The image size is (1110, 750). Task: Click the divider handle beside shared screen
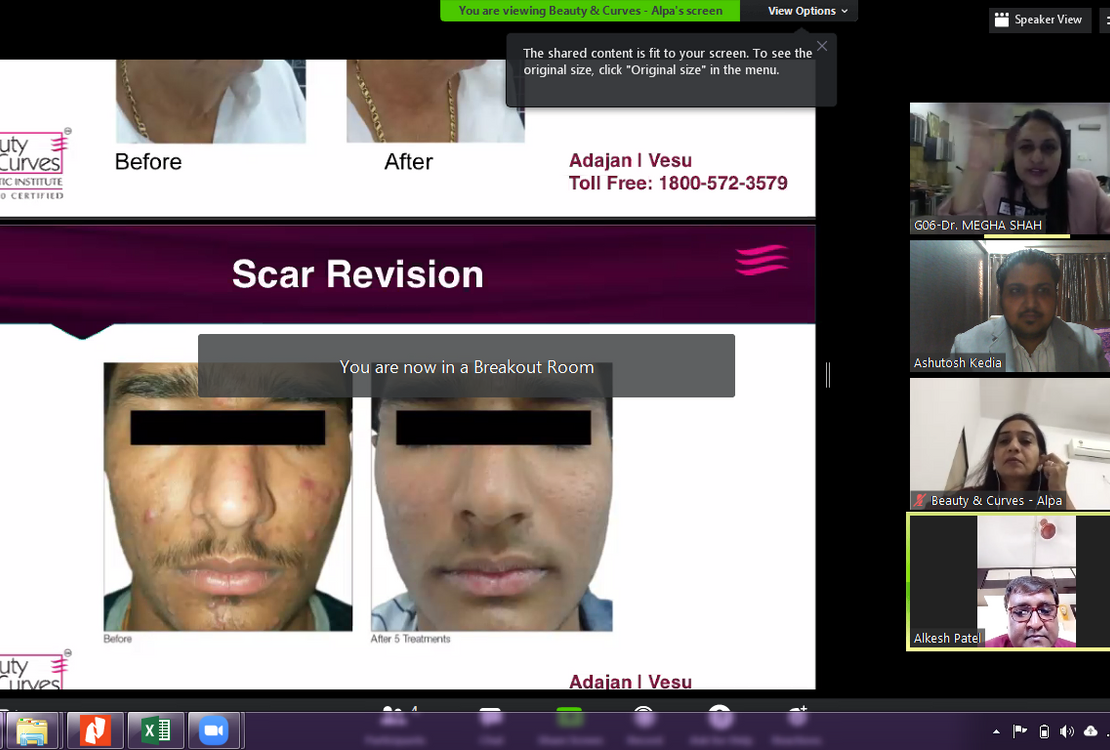click(x=828, y=375)
